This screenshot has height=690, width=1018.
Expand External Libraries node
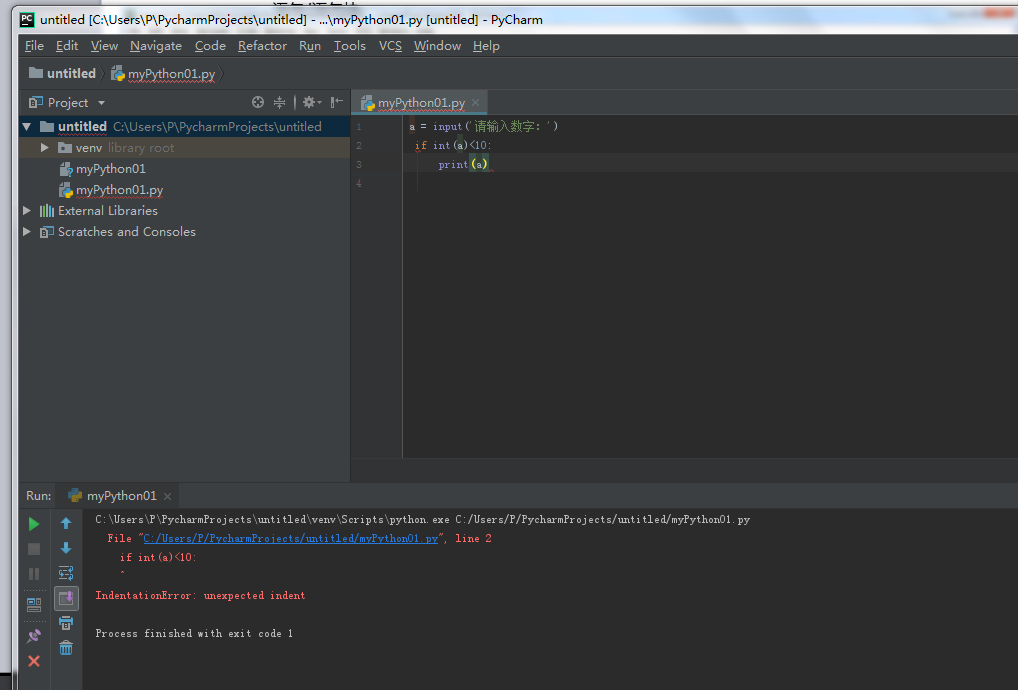pos(27,211)
